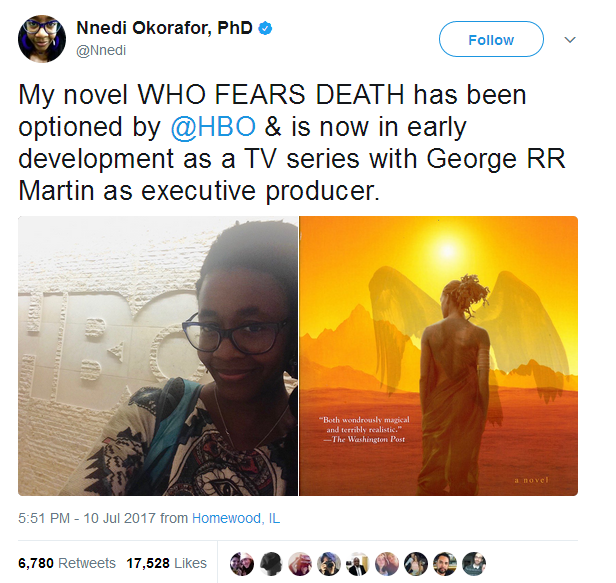Click the fifth liker avatar in suit

(x=358, y=564)
